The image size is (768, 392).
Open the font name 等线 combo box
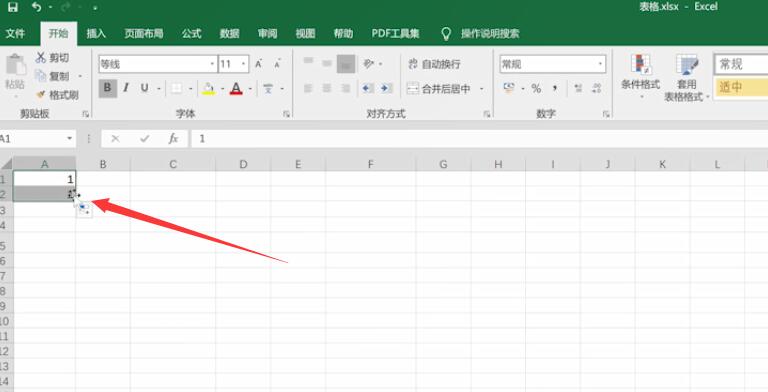click(158, 64)
